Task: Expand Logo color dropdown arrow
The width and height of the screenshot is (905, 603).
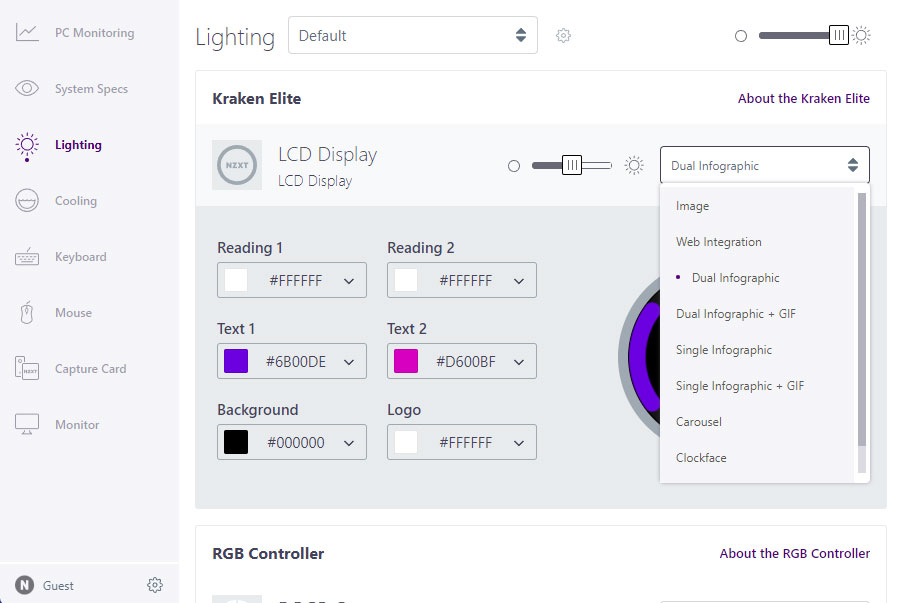Action: coord(519,443)
